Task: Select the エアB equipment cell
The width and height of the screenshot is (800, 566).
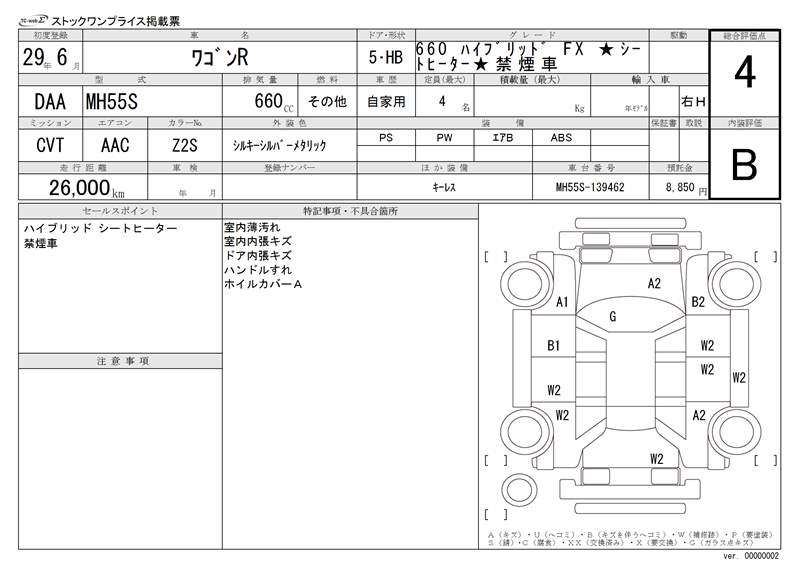Action: pyautogui.click(x=503, y=137)
